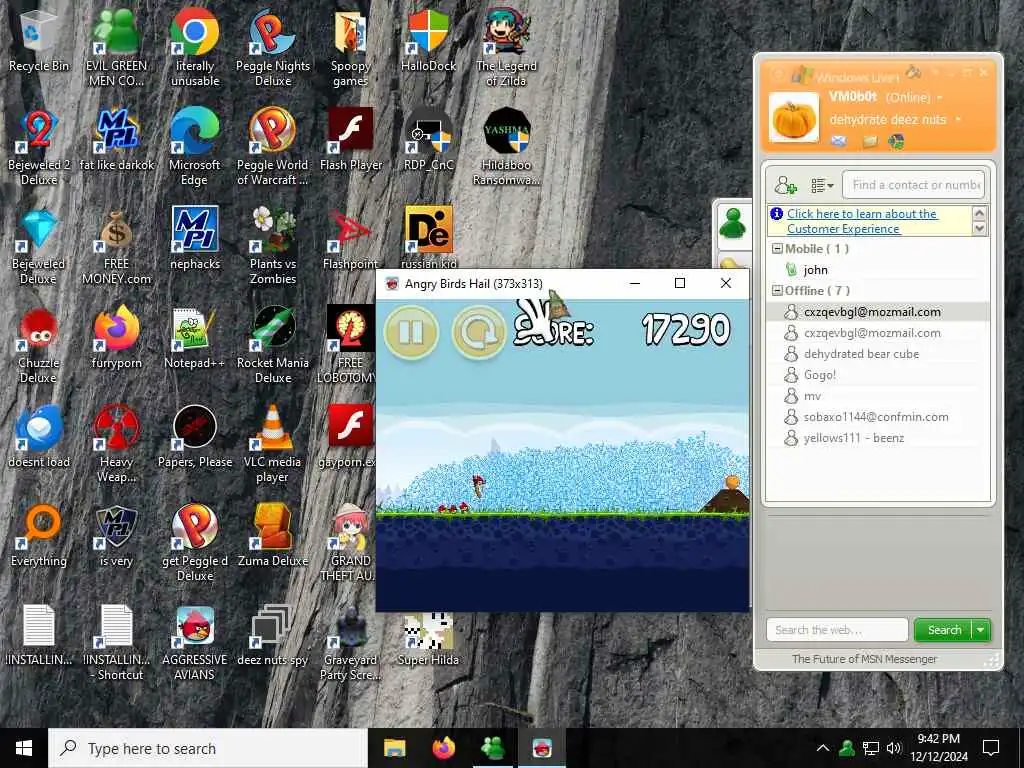1024x768 pixels.
Task: Open Firefox from the taskbar
Action: [444, 748]
